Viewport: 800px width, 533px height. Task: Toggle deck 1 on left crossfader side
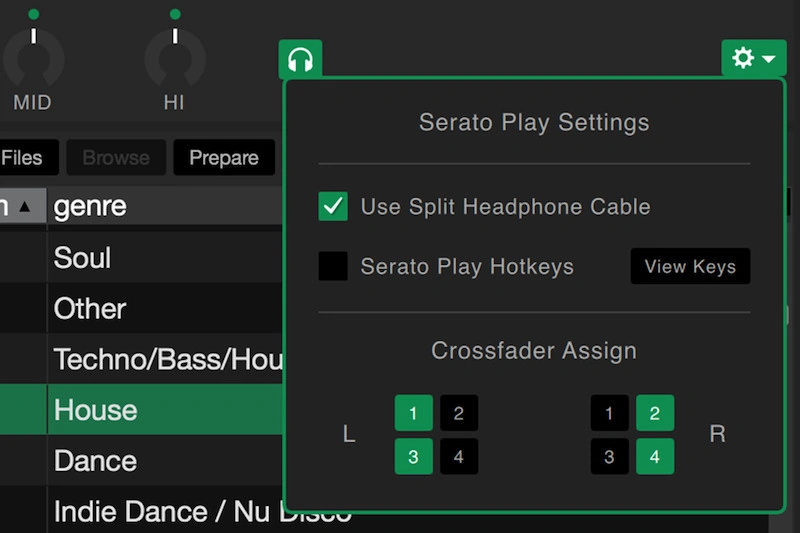coord(414,413)
